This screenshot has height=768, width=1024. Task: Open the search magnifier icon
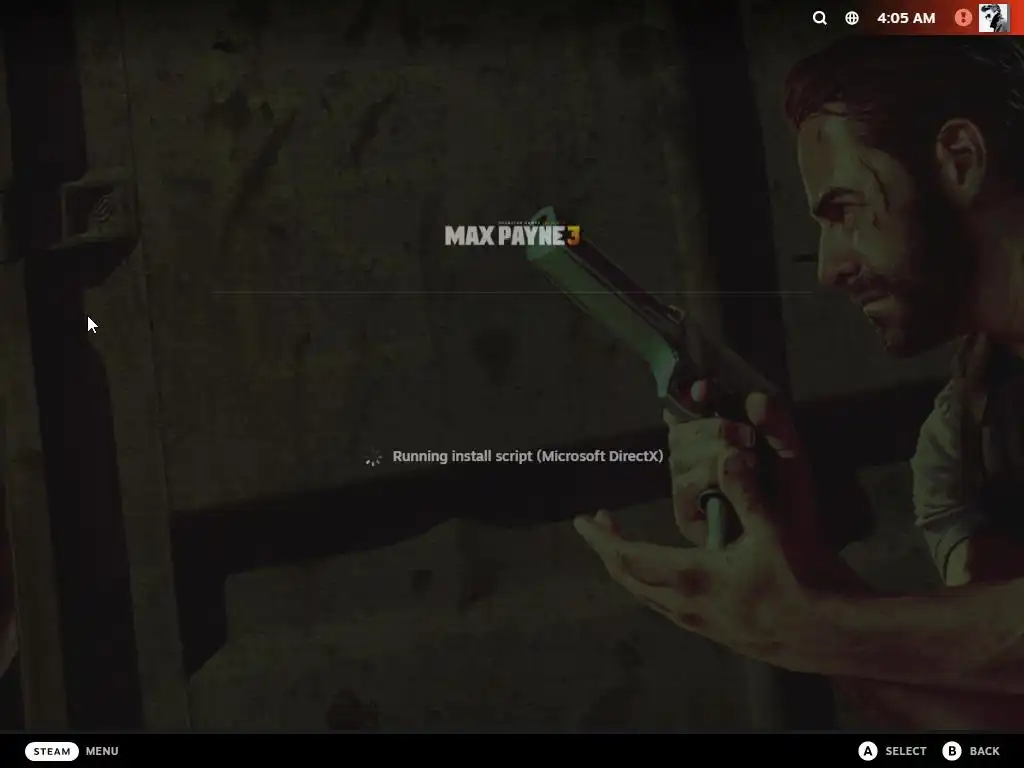tap(820, 18)
